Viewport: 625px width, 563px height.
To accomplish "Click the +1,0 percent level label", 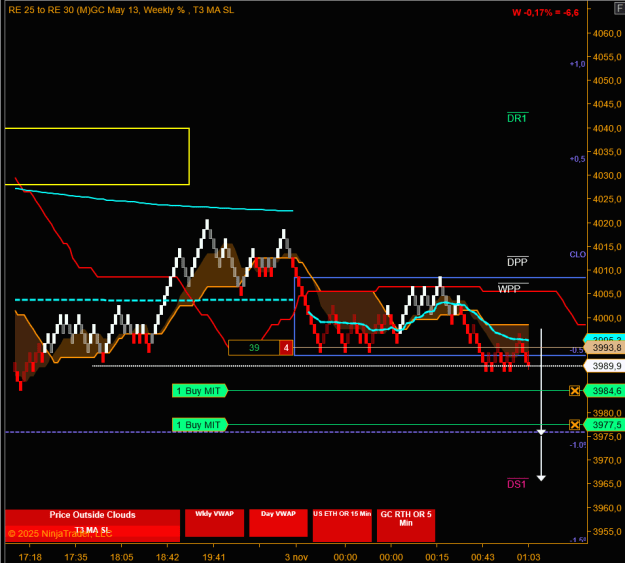I will tap(578, 64).
